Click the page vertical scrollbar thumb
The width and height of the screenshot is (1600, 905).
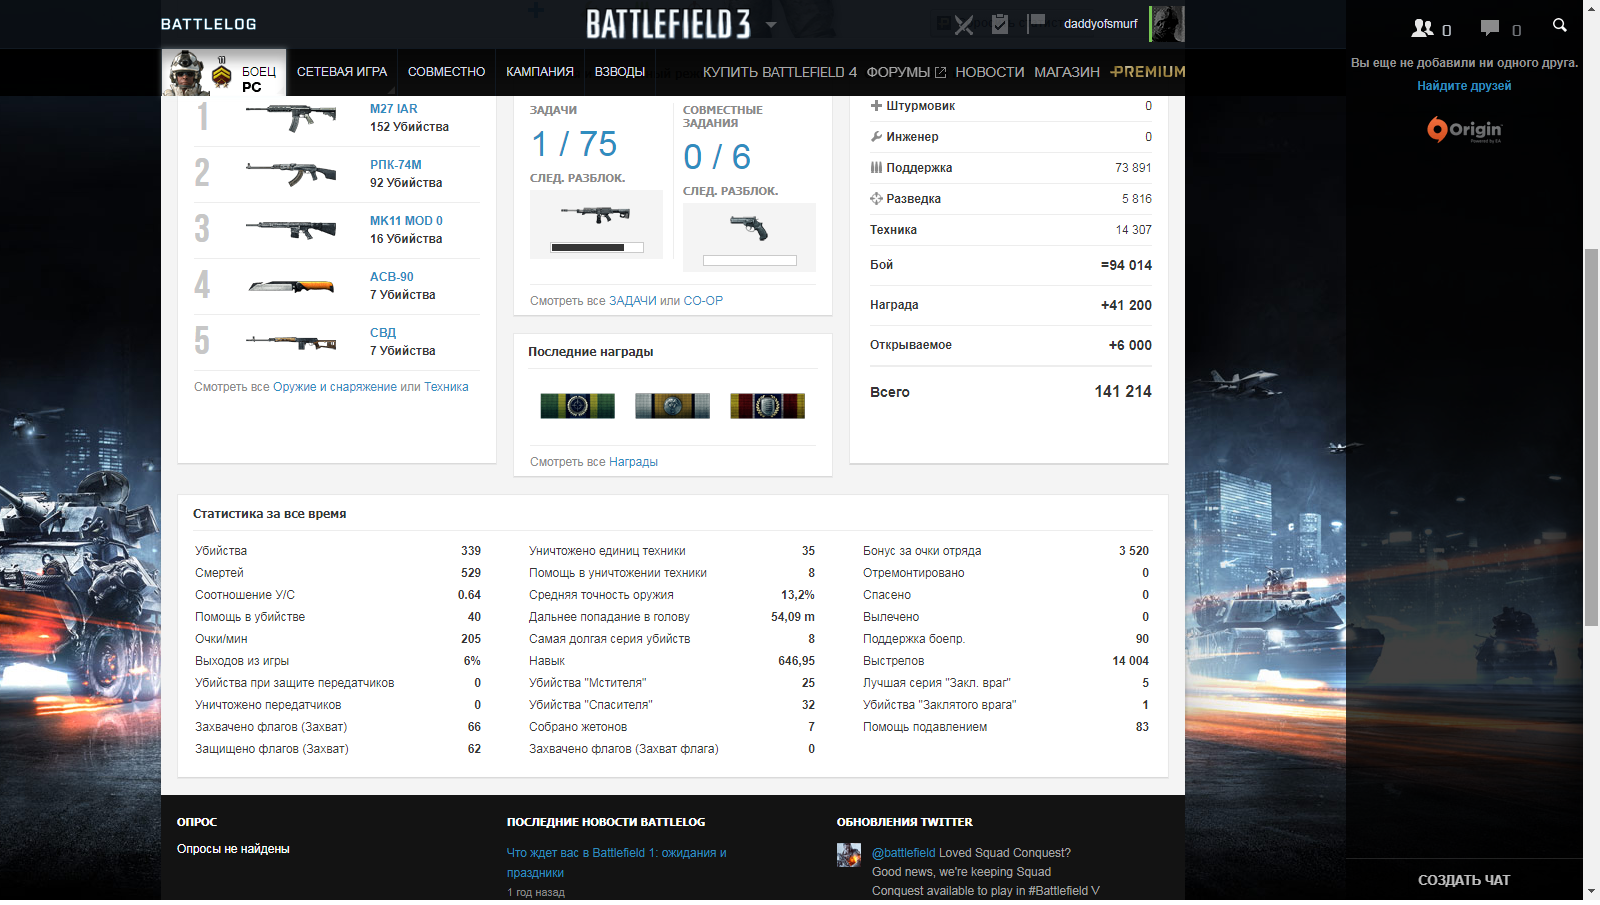[x=1591, y=437]
